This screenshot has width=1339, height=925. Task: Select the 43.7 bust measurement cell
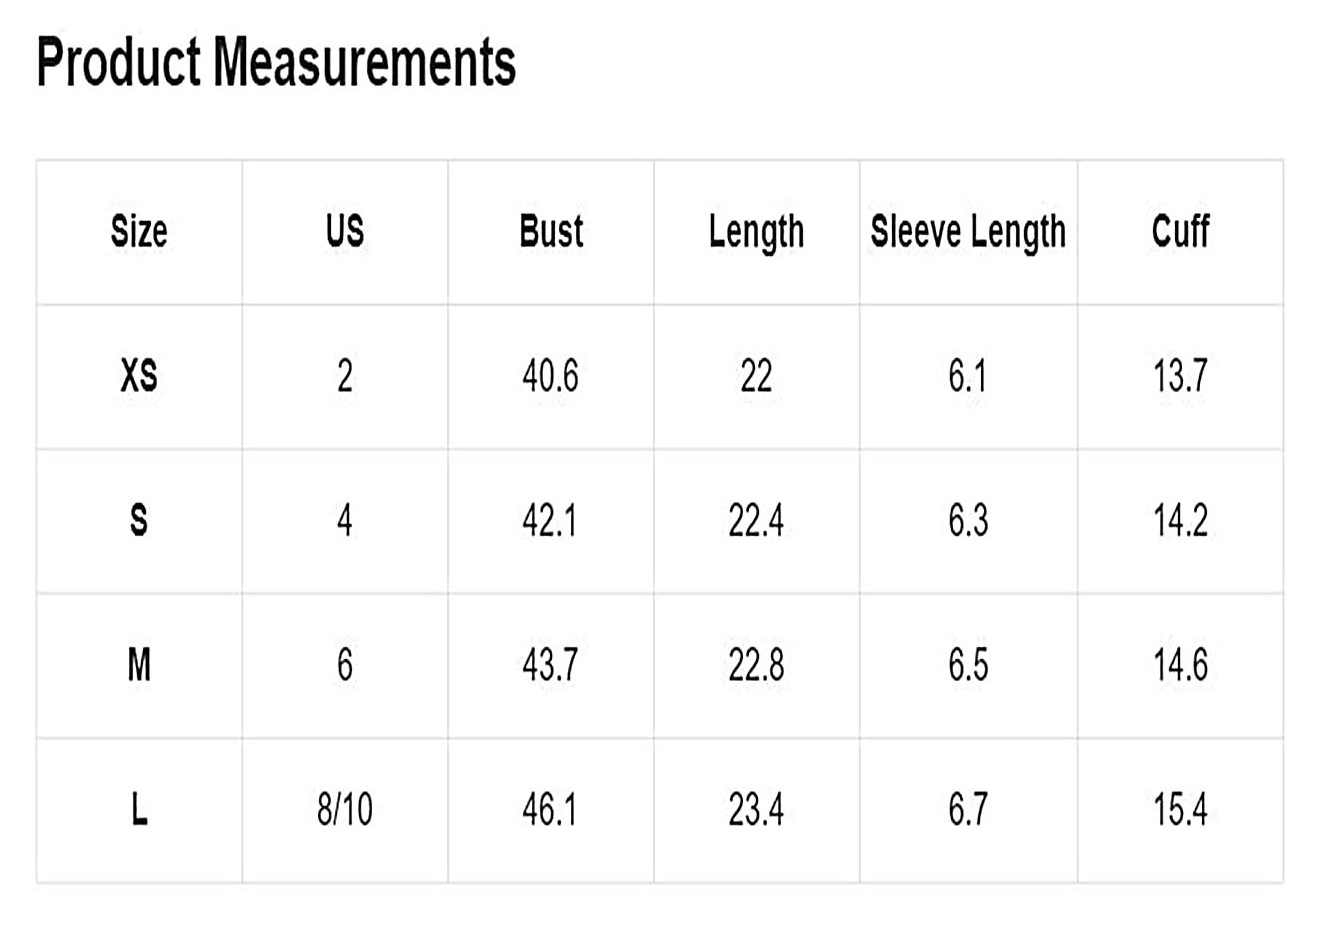tap(551, 665)
